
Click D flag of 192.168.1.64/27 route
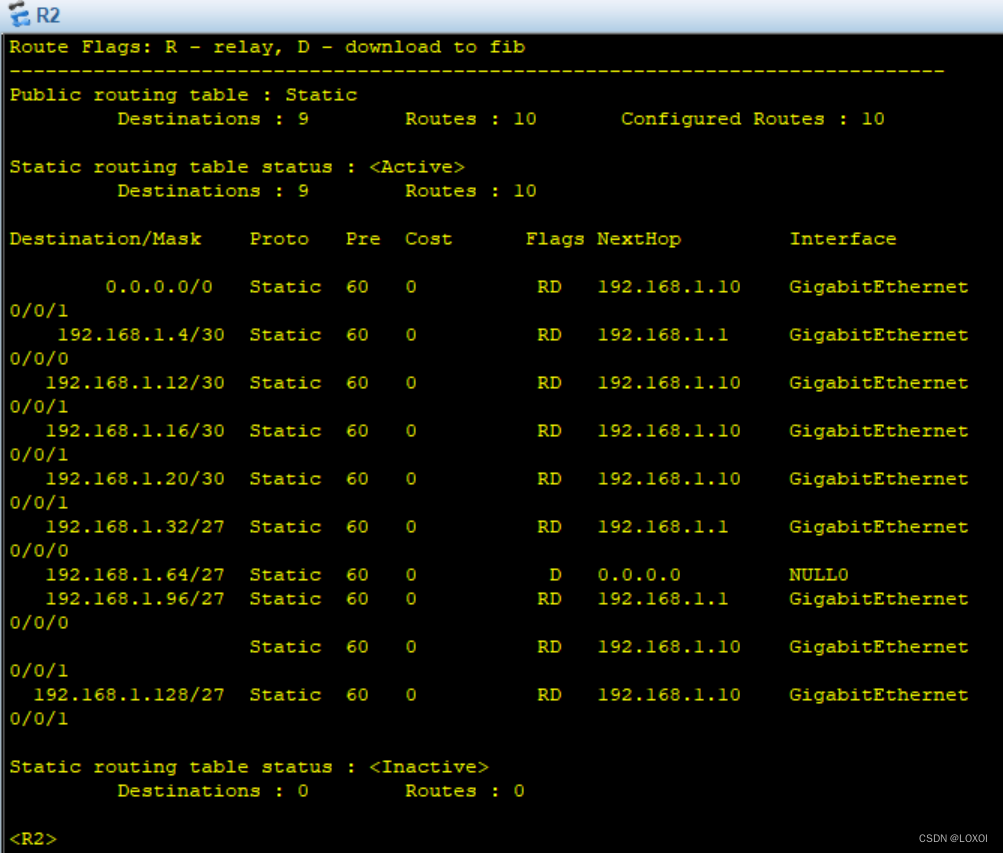click(555, 574)
